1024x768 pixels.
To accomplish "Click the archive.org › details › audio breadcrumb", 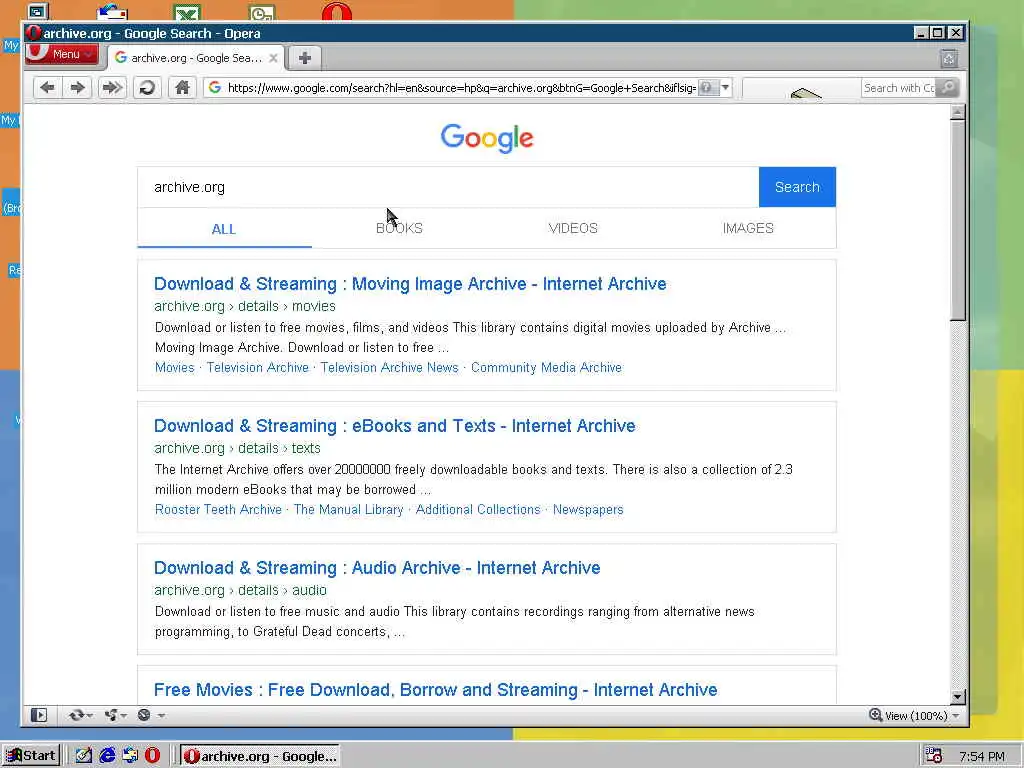I will coord(240,590).
